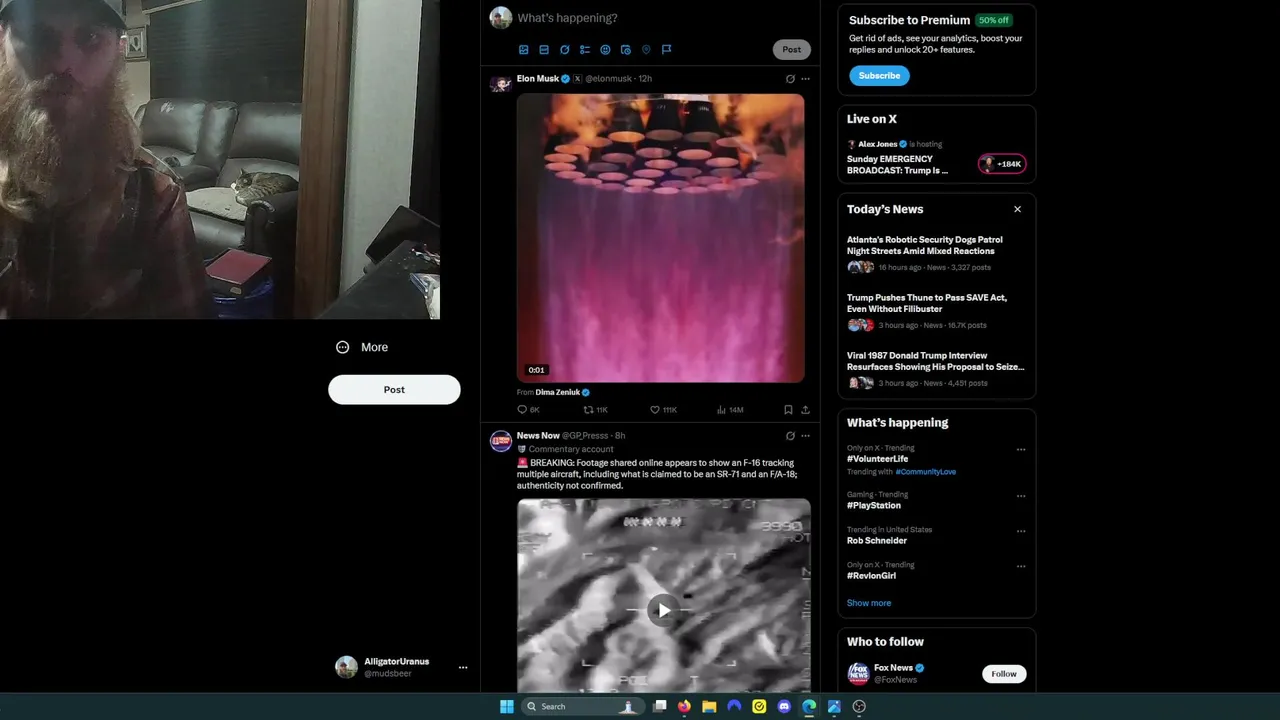The image size is (1280, 720).
Task: Click the gray Post button in composer
Action: pyautogui.click(x=792, y=49)
